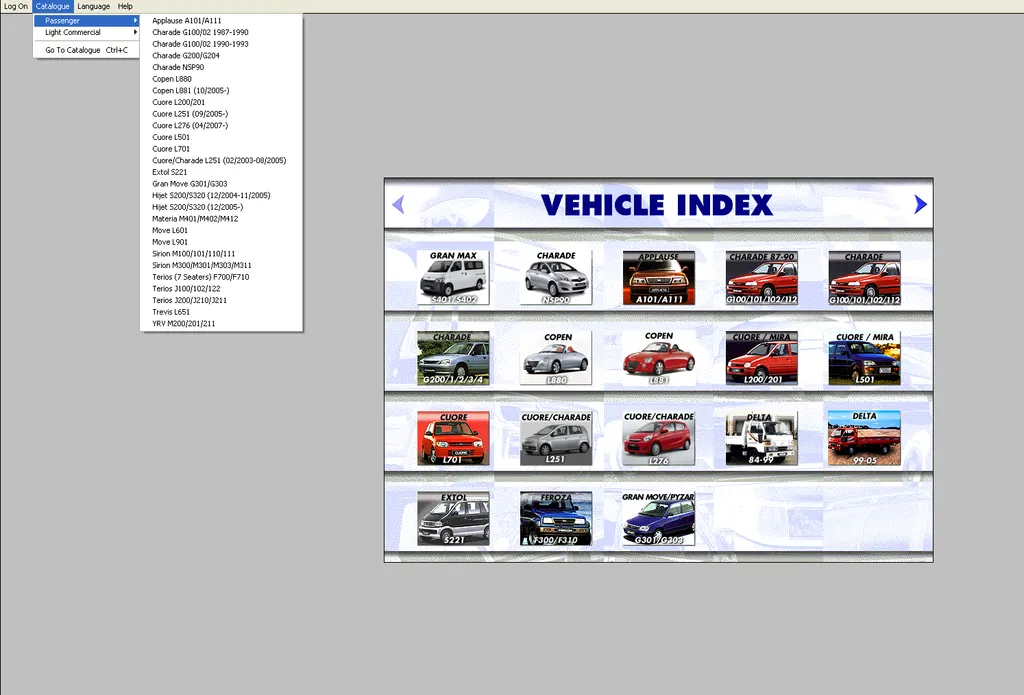Select Gran Move G301/G303 menu entry
The image size is (1024, 695).
[x=221, y=184]
